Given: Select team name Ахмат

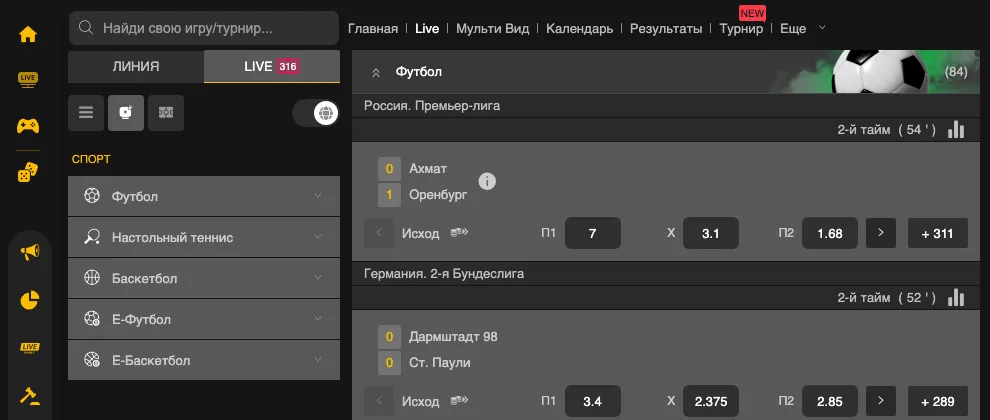Looking at the screenshot, I should point(428,169).
